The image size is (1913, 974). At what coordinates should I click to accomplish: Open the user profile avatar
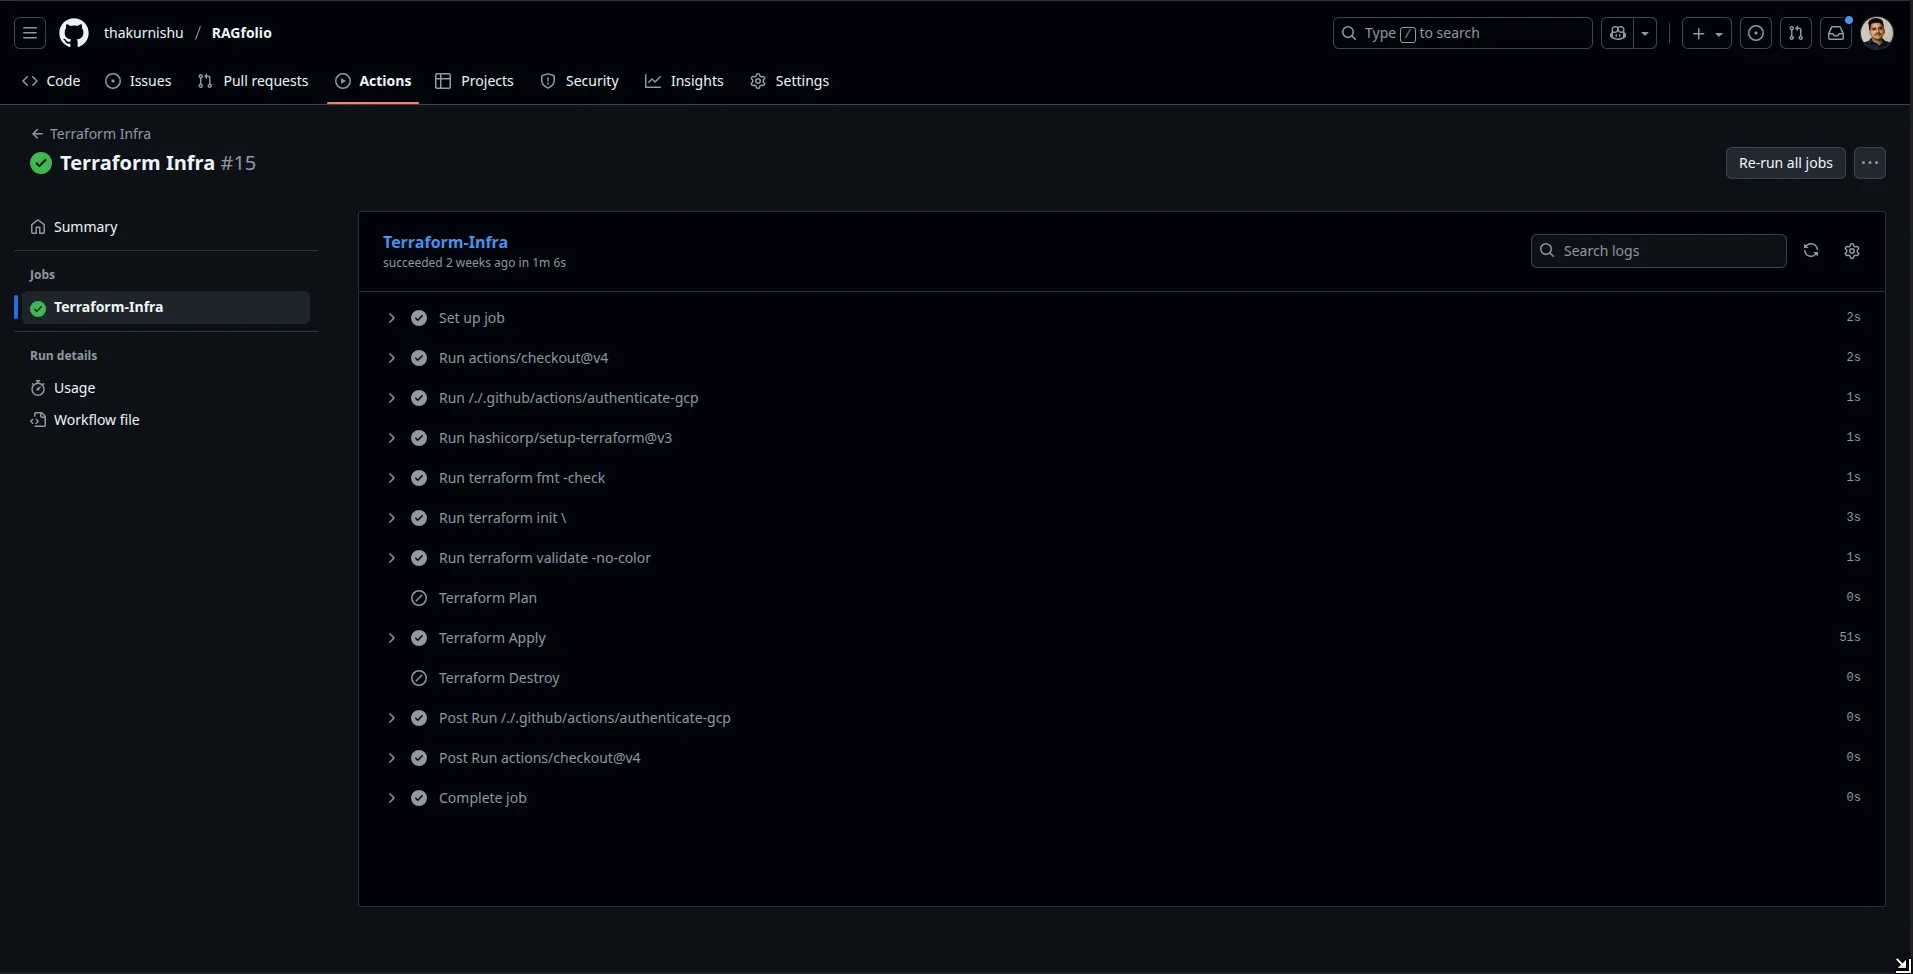click(1877, 33)
